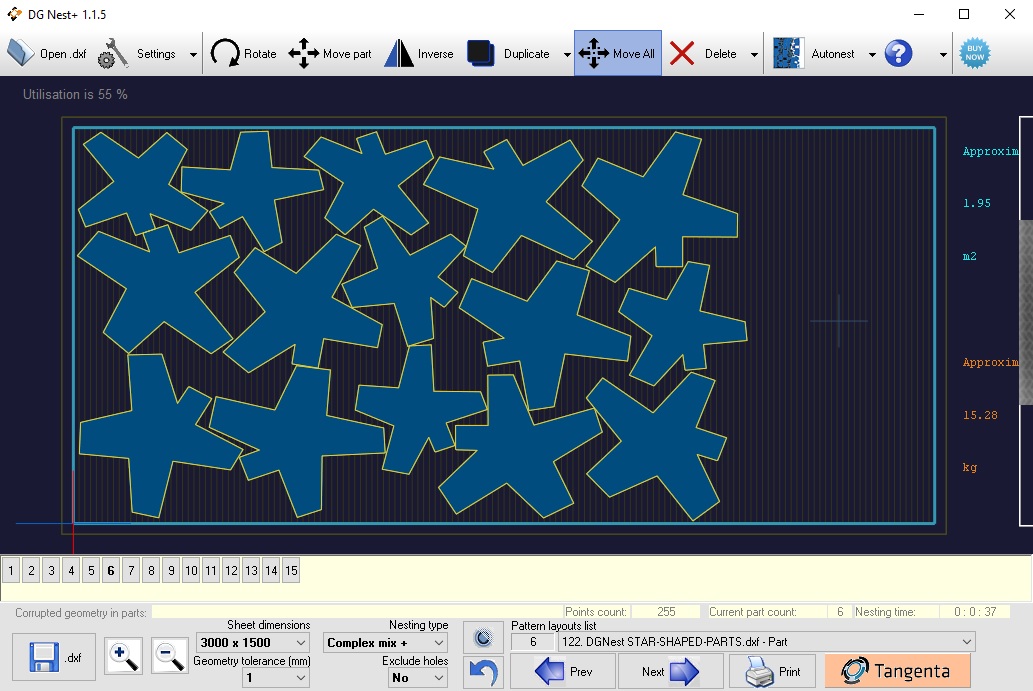
Task: Print the current nesting layout
Action: (772, 672)
